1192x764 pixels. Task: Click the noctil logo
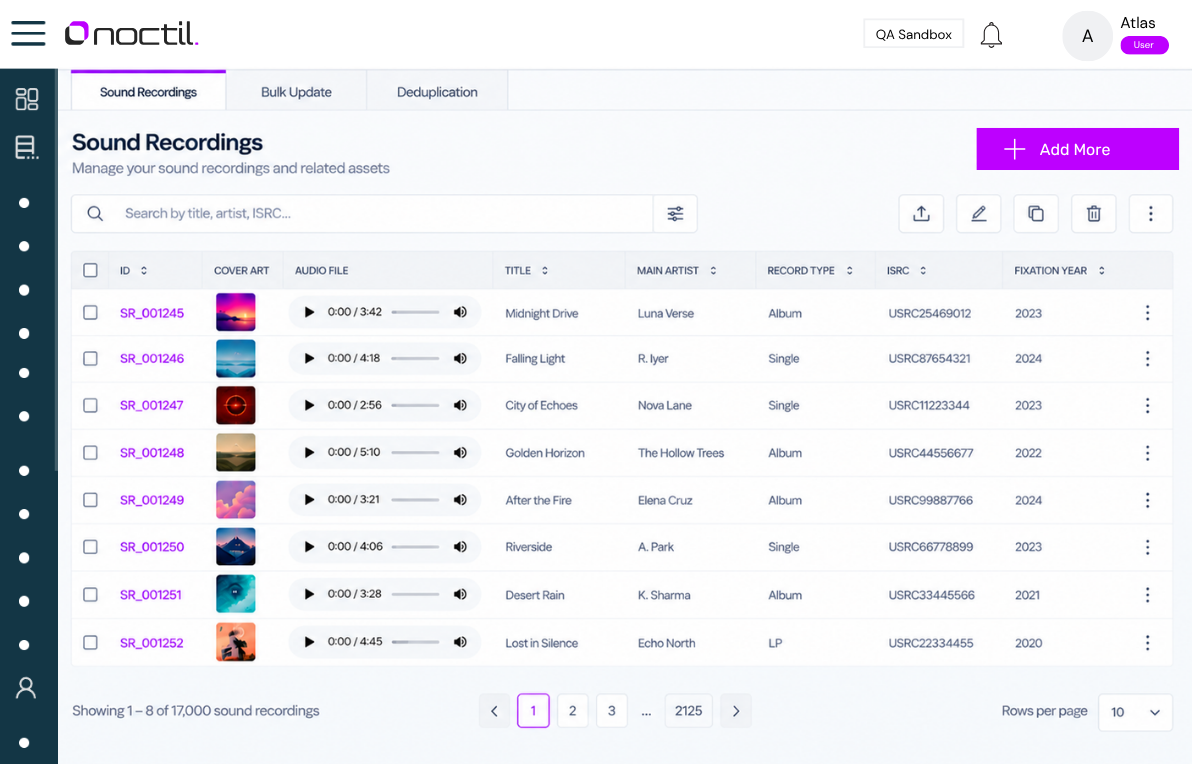[131, 33]
